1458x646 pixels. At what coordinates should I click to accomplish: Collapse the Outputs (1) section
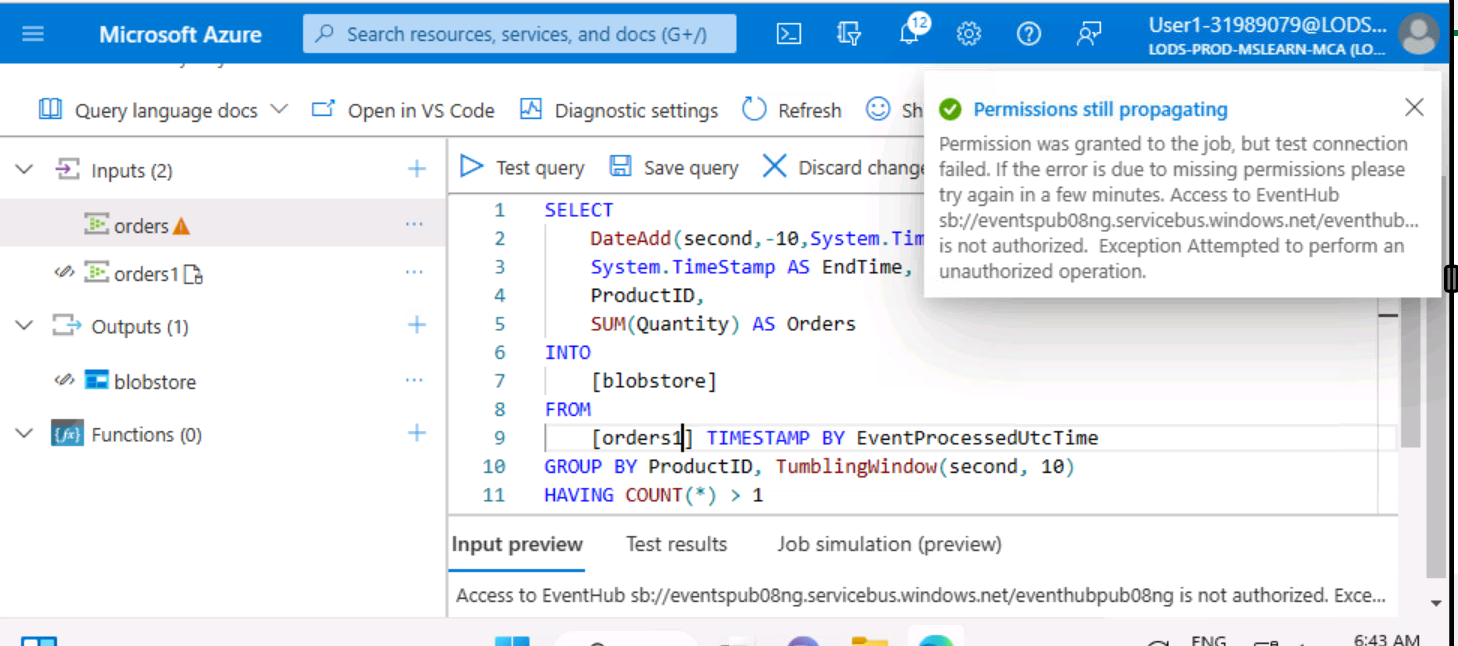pyautogui.click(x=24, y=326)
